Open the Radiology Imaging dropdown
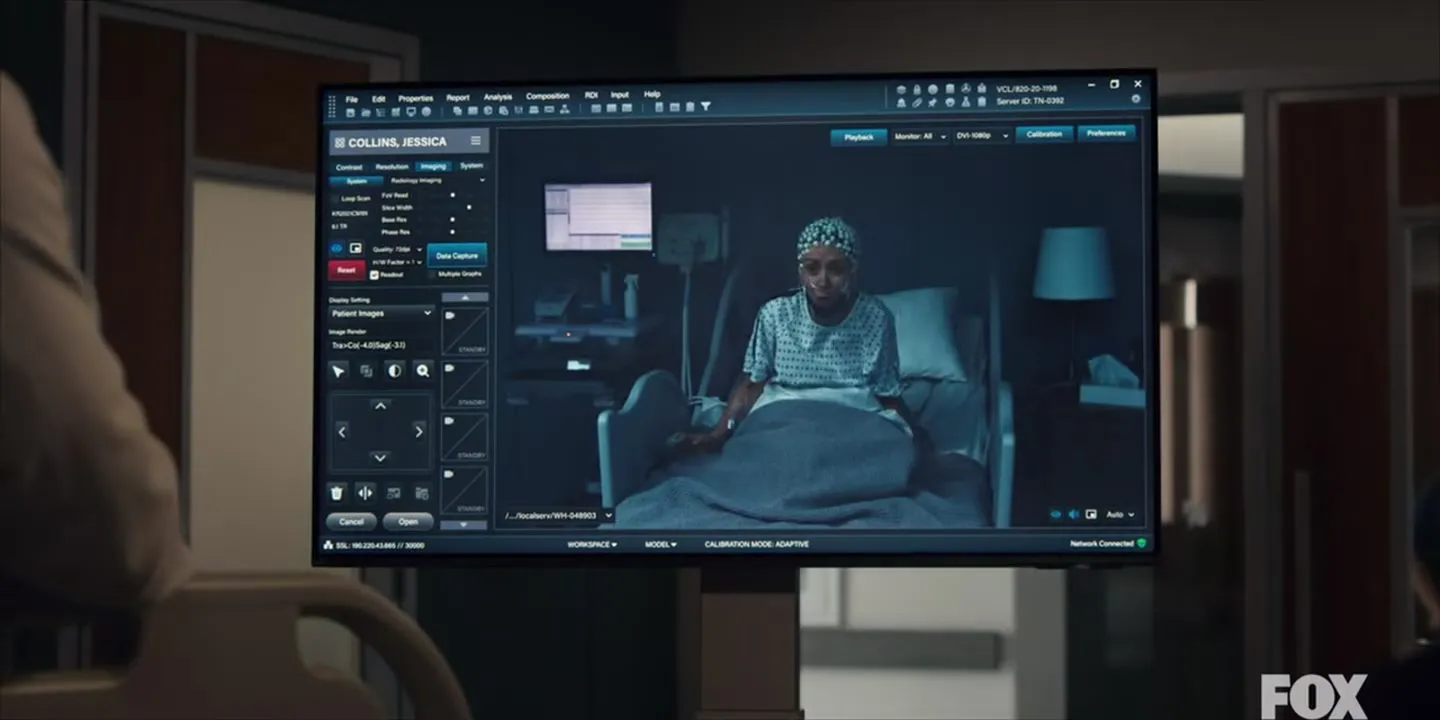 [438, 181]
